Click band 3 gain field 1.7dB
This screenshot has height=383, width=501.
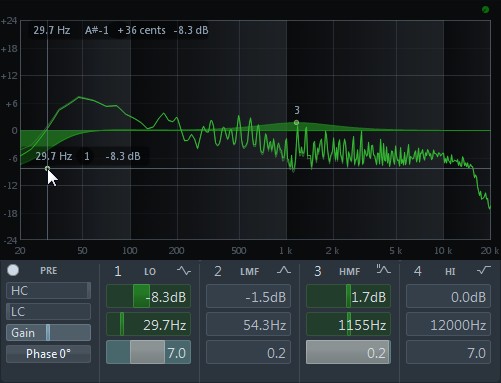(x=348, y=296)
